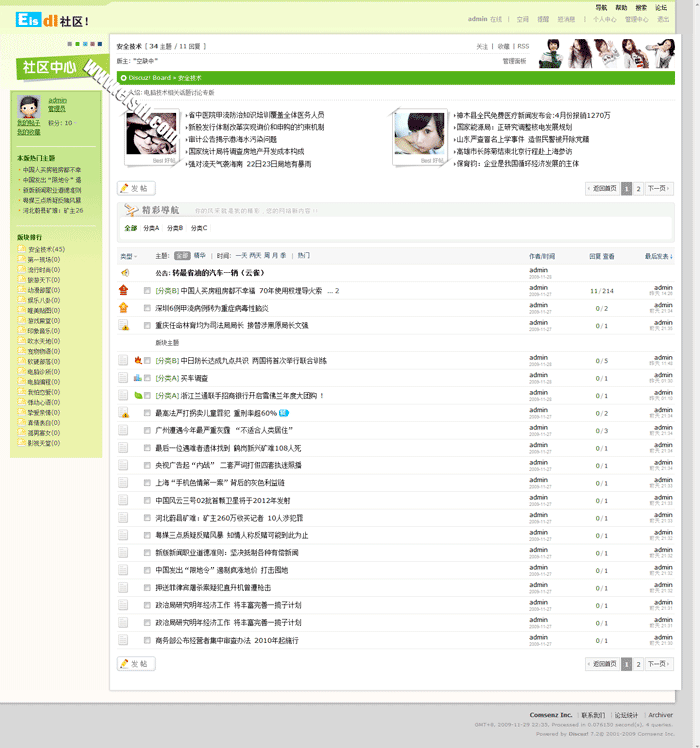Expand the 积分: 10 dropdown arrow
This screenshot has height=748, width=700.
tap(75, 123)
